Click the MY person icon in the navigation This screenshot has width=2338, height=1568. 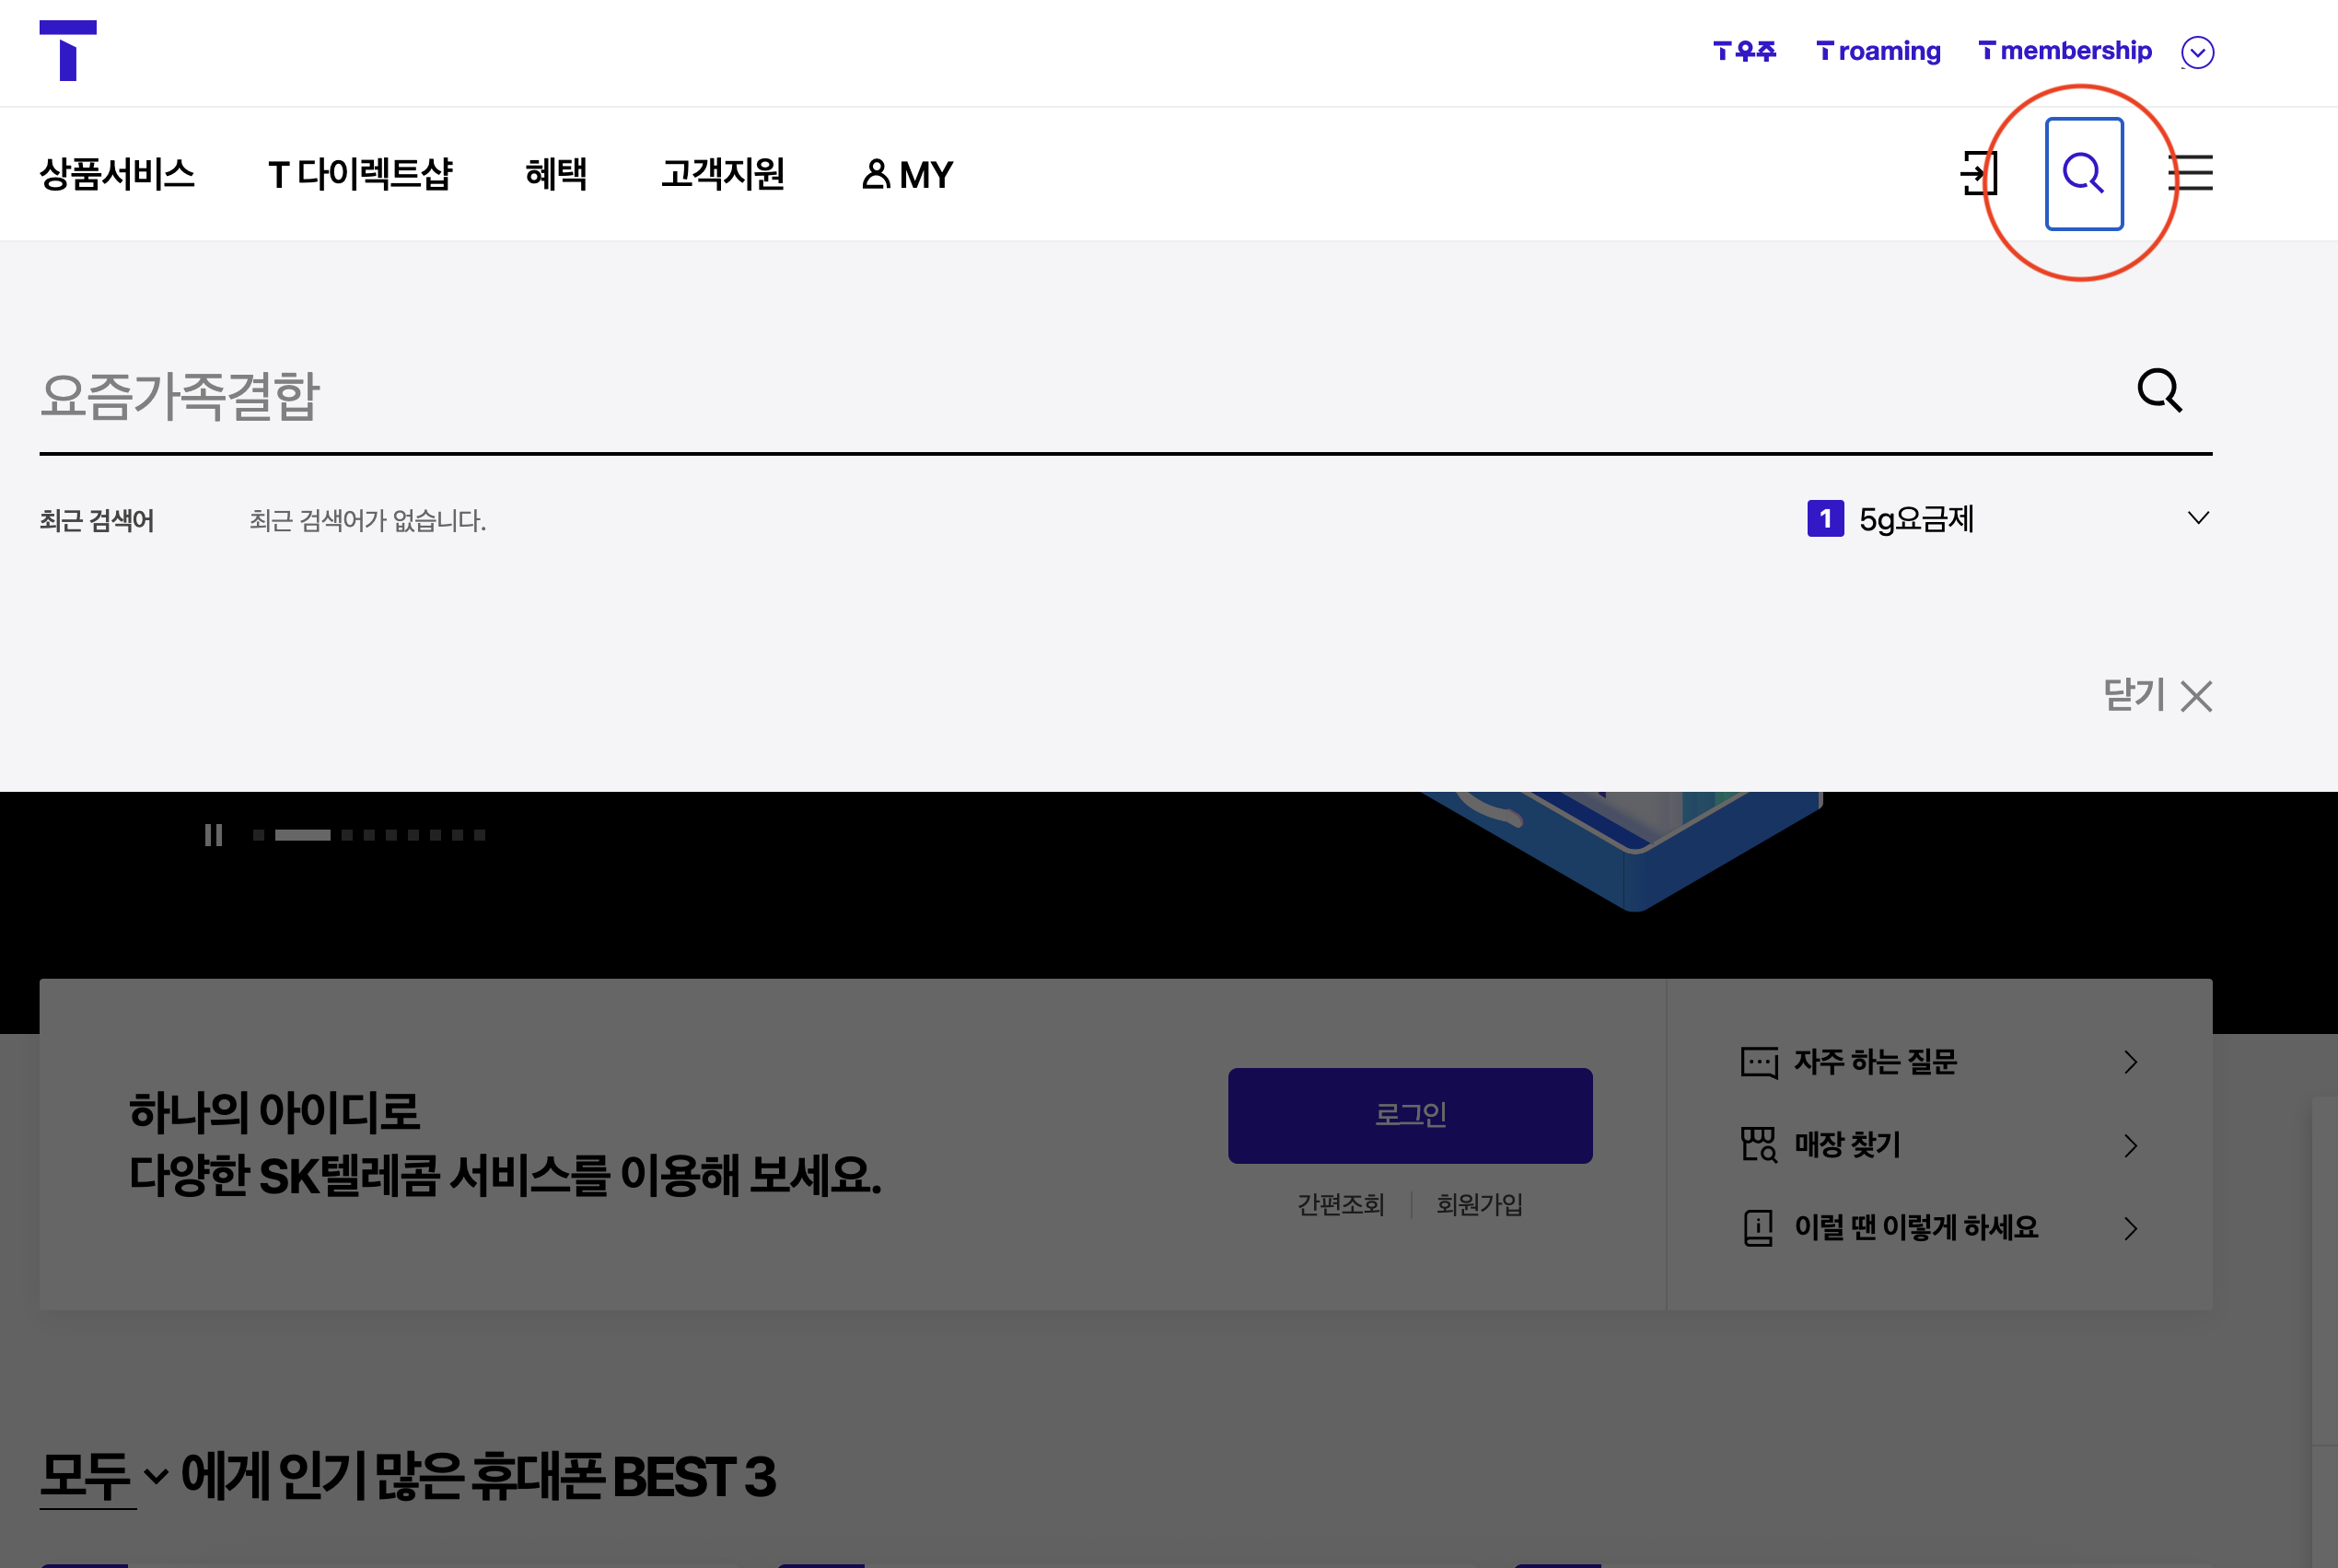[x=875, y=174]
